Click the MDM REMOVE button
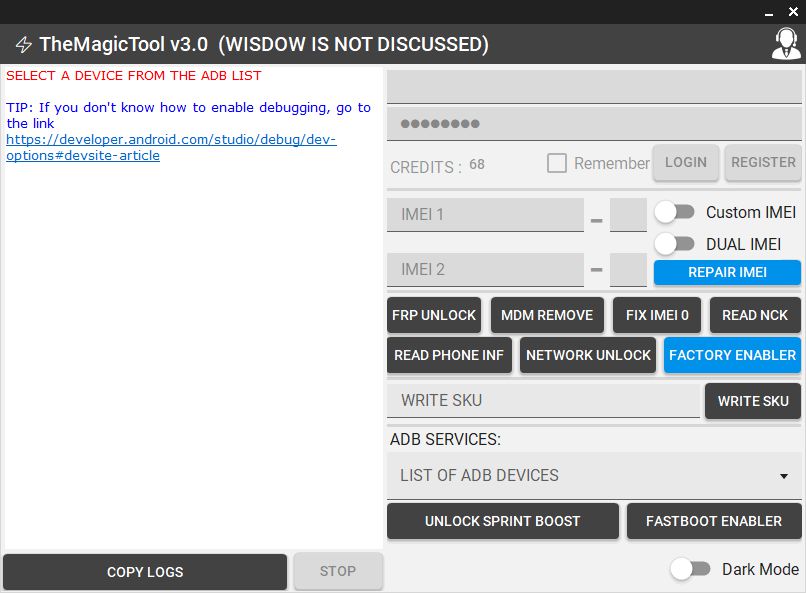 [x=547, y=315]
